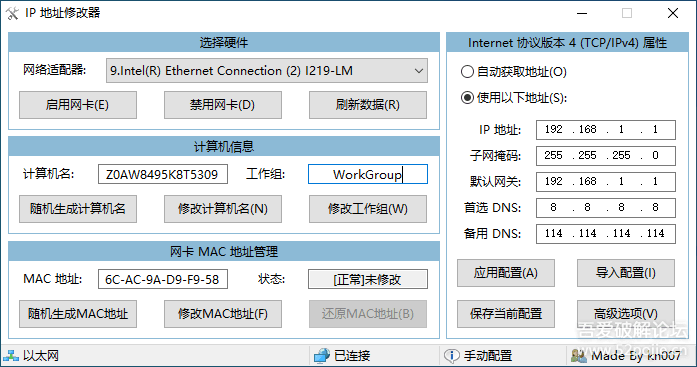The image size is (697, 367).
Task: Focus the 工作组 WorkGroup input field
Action: point(368,174)
